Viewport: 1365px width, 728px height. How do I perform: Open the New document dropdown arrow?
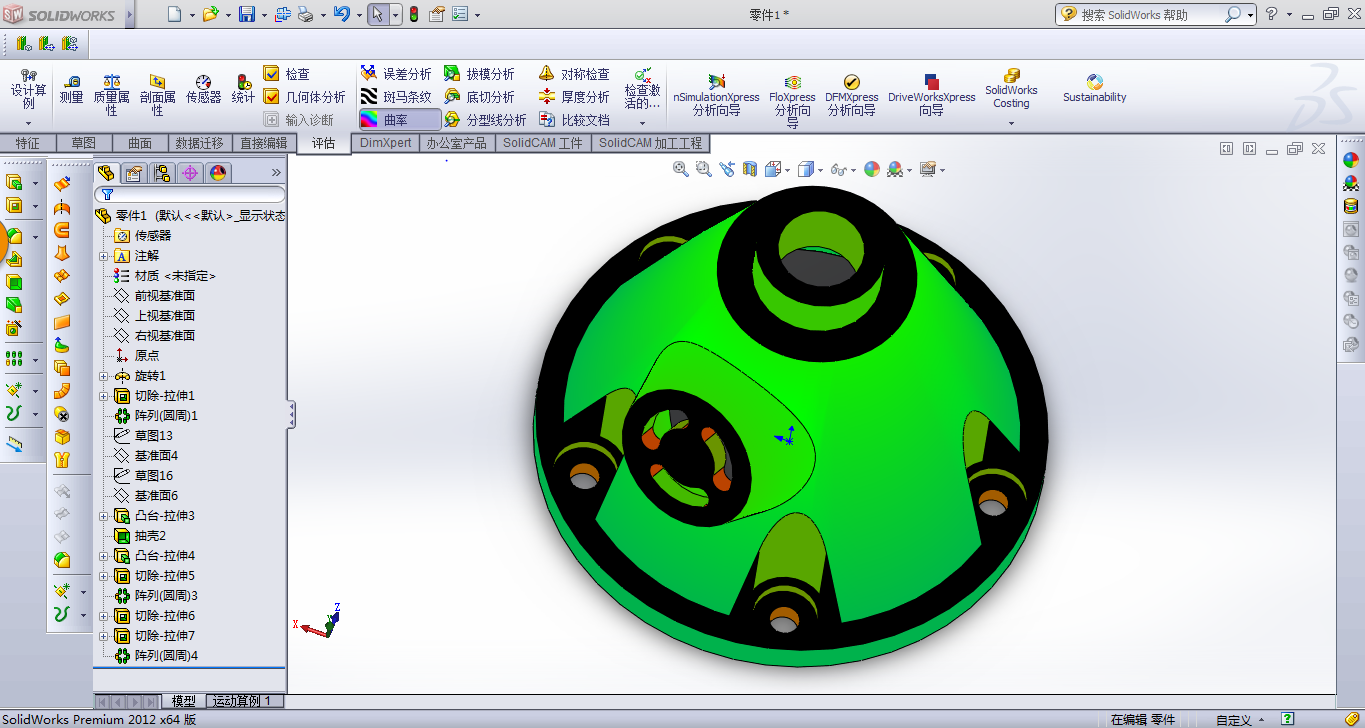coord(192,15)
